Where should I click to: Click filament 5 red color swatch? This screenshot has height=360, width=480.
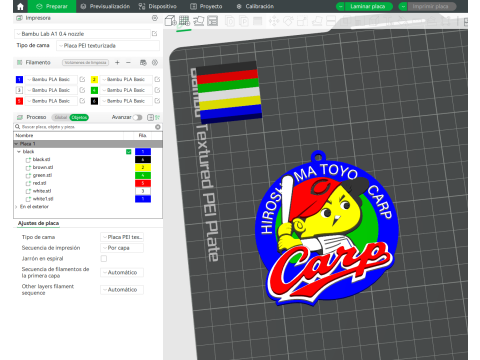[19, 101]
